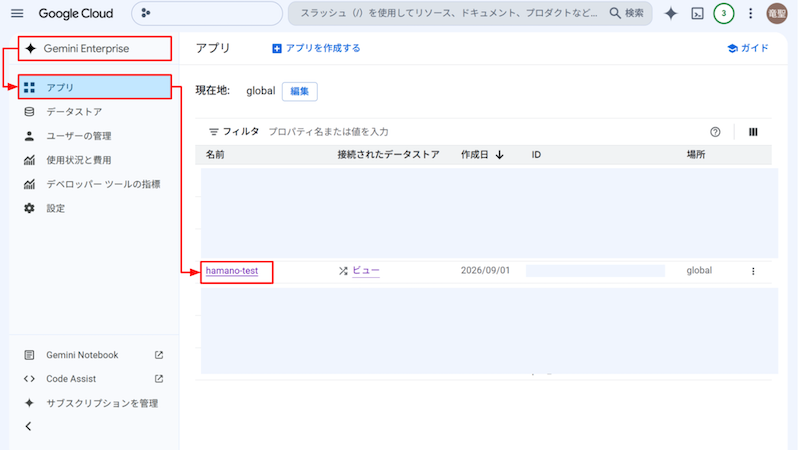The image size is (804, 450).
Task: Click the Code Assist brackets icon
Action: pos(29,379)
